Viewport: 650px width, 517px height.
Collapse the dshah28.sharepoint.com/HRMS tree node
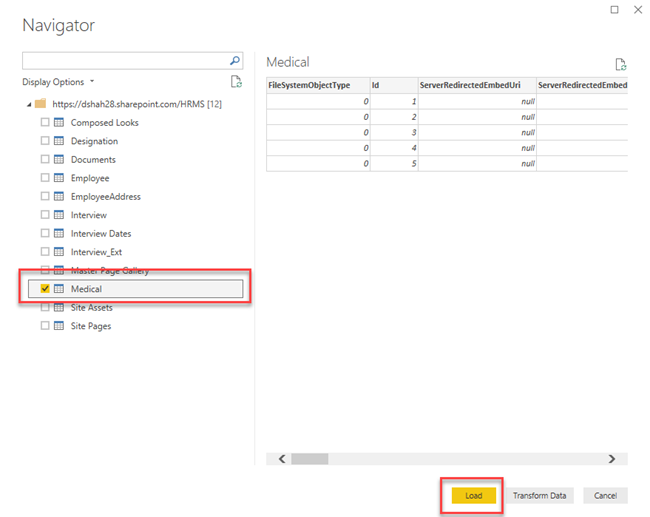click(x=29, y=104)
